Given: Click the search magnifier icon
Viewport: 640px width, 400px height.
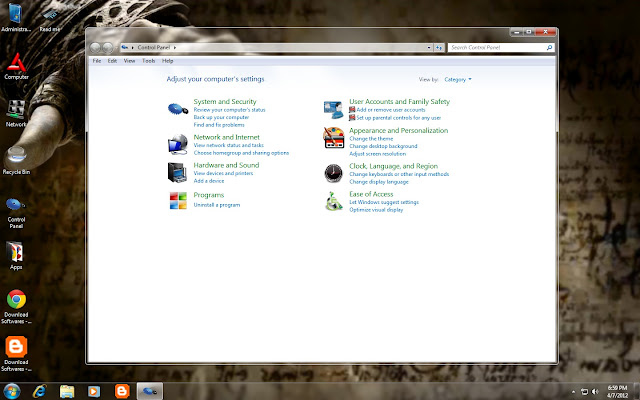Looking at the screenshot, I should coord(549,48).
